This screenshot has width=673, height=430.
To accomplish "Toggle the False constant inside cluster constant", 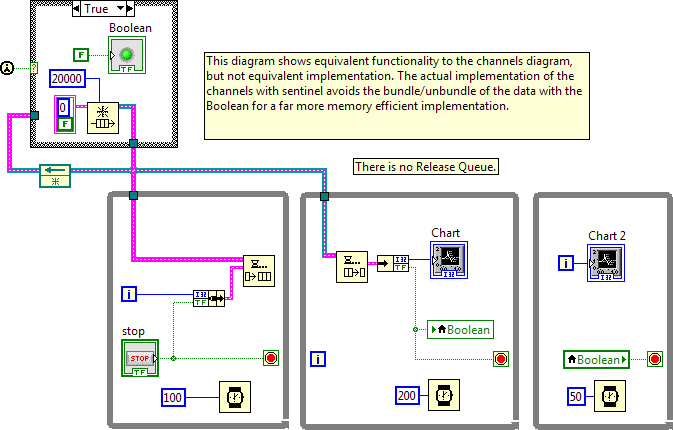I will pyautogui.click(x=65, y=124).
